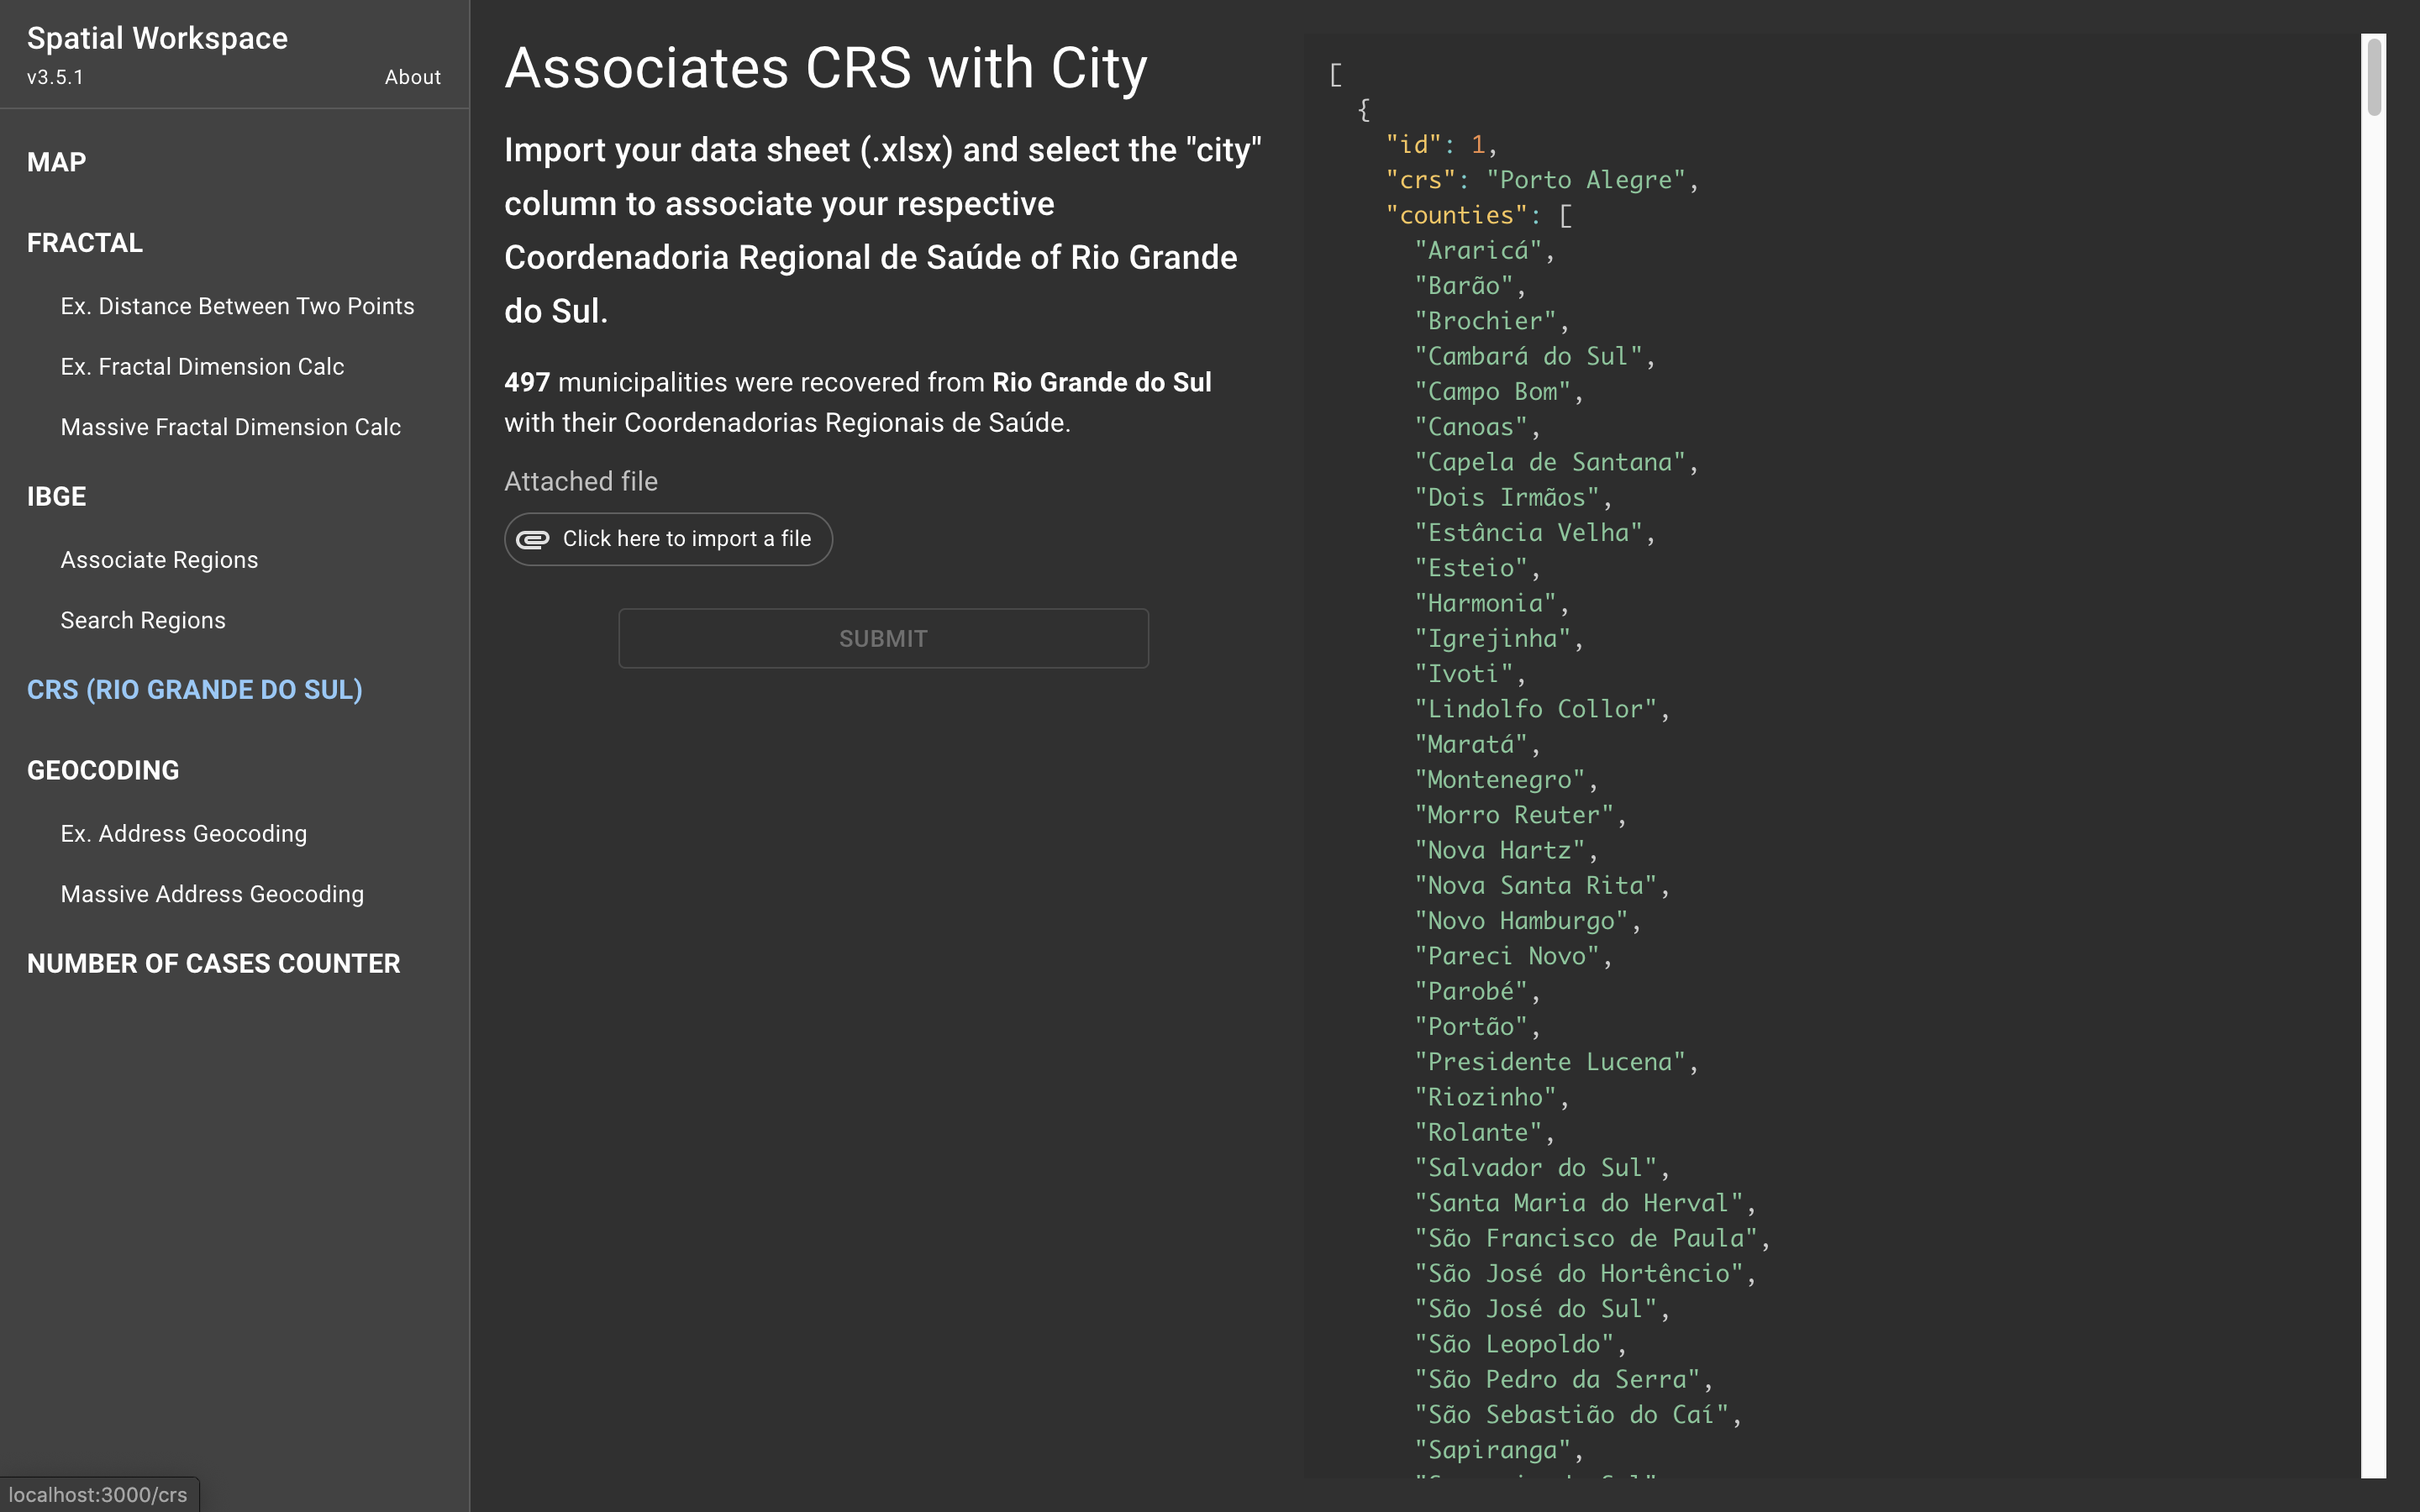This screenshot has height=1512, width=2420.
Task: Go to Massive Address Geocoding
Action: (212, 894)
